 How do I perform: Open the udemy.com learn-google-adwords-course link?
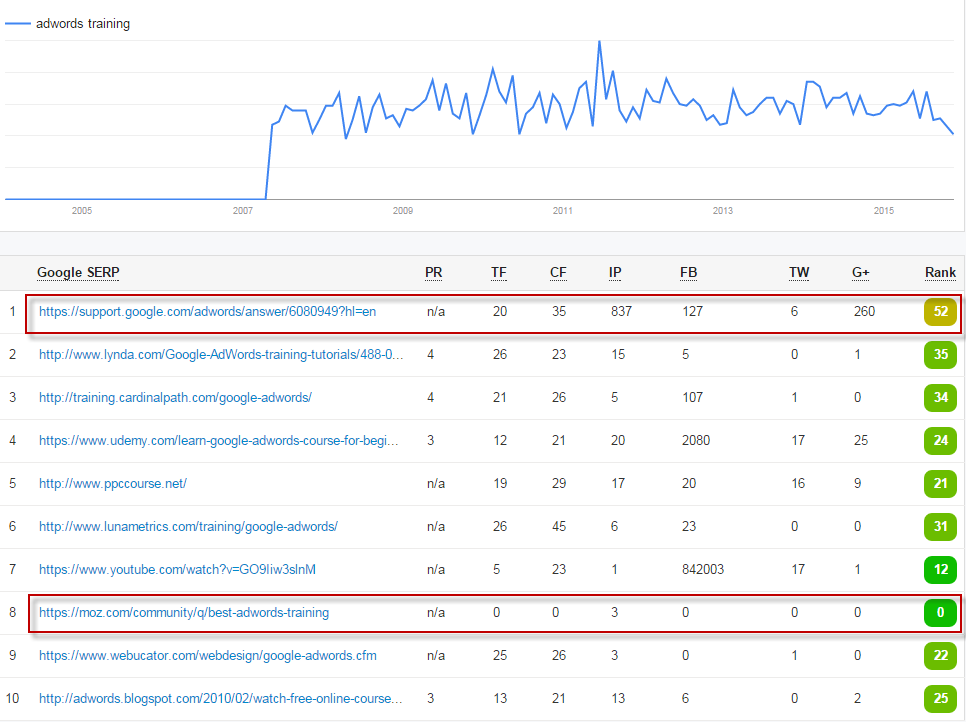pyautogui.click(x=219, y=440)
